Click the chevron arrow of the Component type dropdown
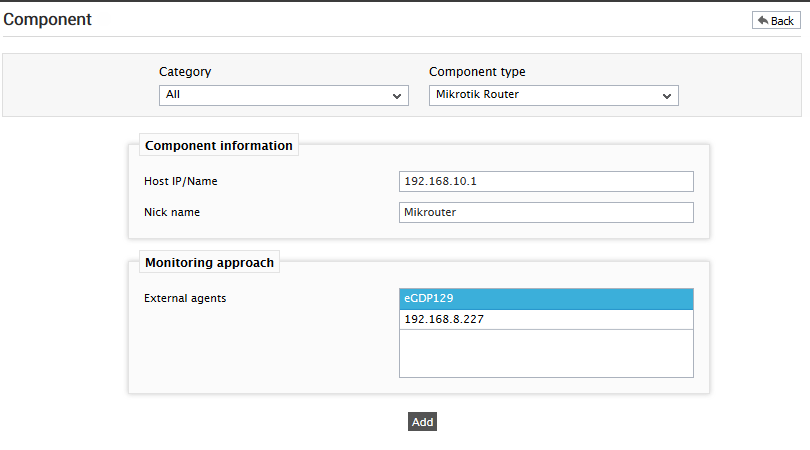 (x=667, y=96)
